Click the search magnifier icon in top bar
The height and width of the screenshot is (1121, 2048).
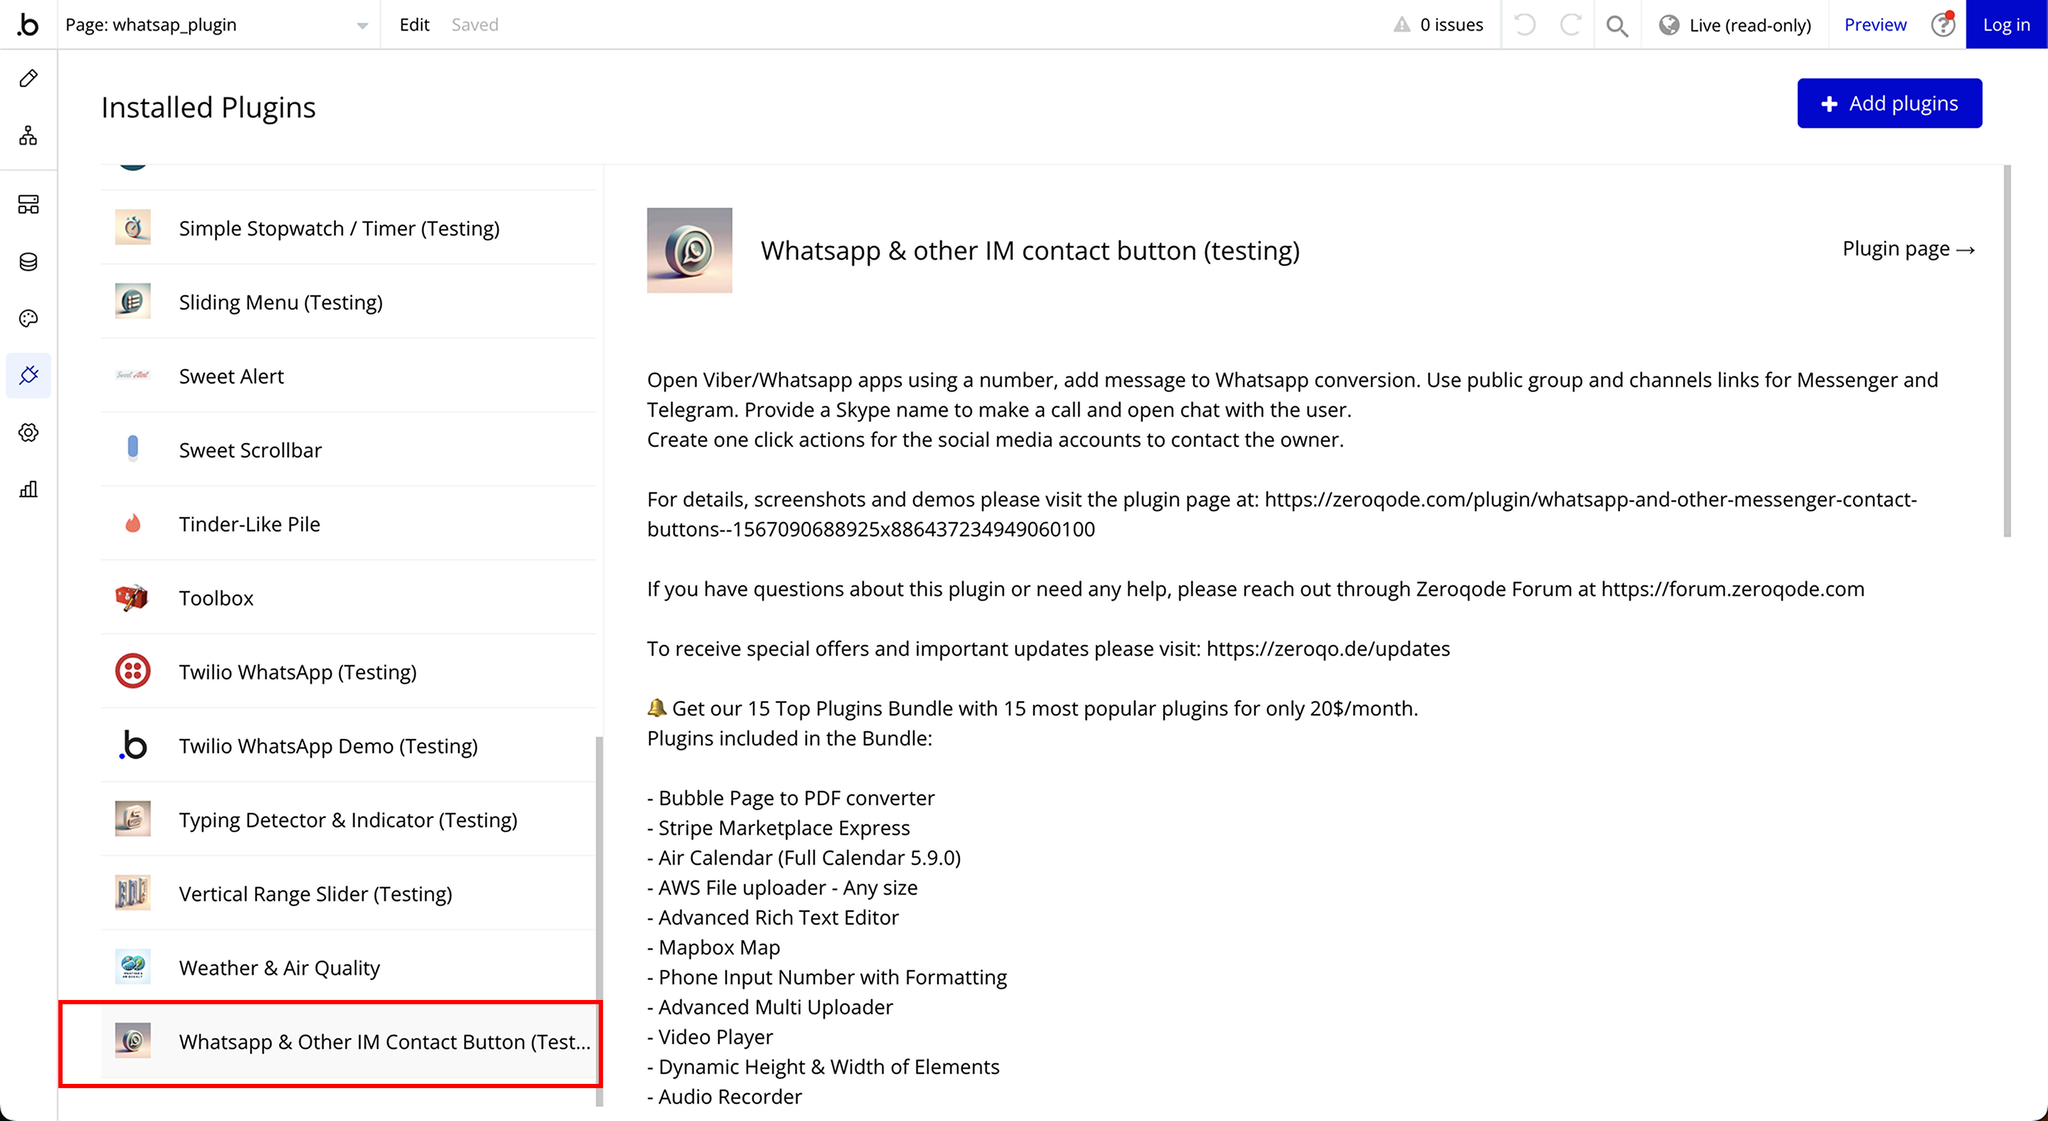1616,25
